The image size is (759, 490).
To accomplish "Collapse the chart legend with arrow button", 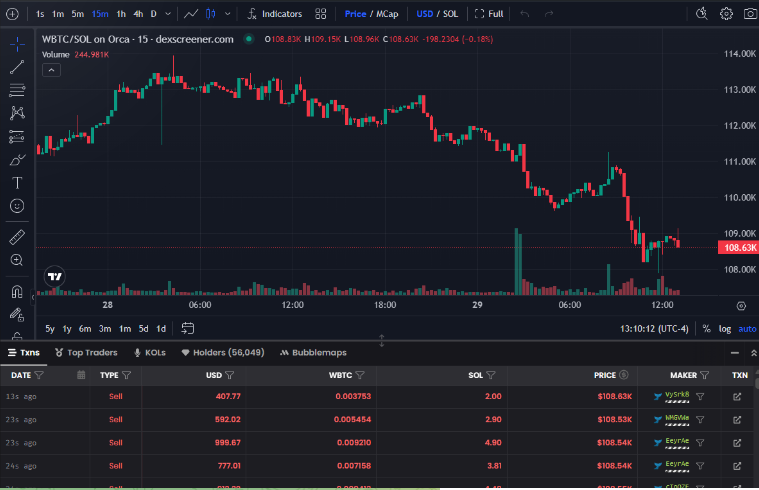I will point(51,71).
